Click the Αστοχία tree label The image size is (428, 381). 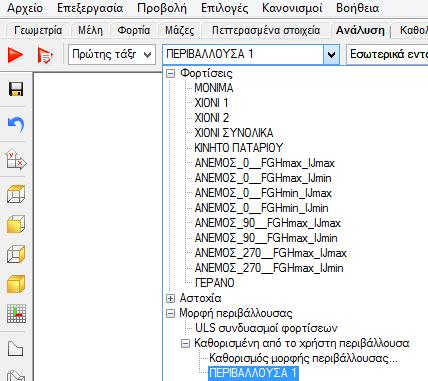click(x=200, y=298)
